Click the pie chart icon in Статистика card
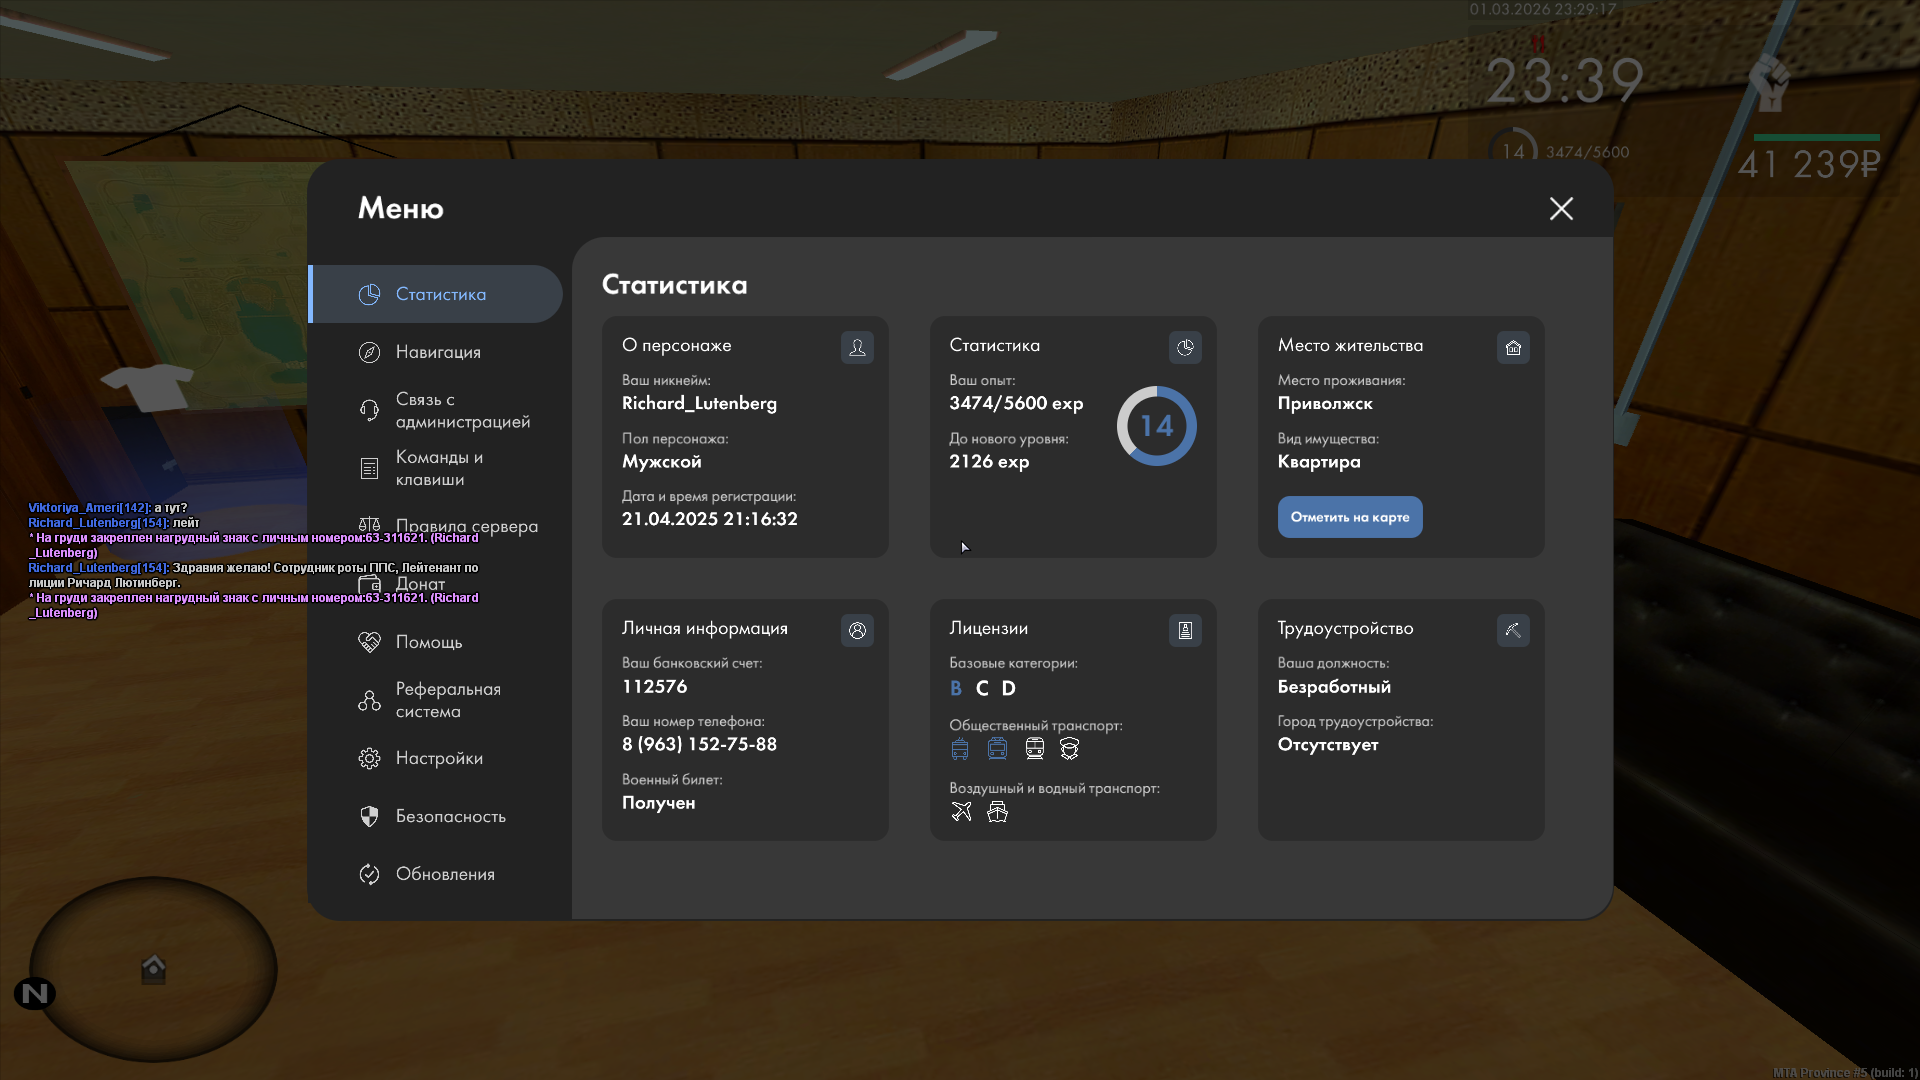Screen dimensions: 1920x1080 [x=1185, y=347]
